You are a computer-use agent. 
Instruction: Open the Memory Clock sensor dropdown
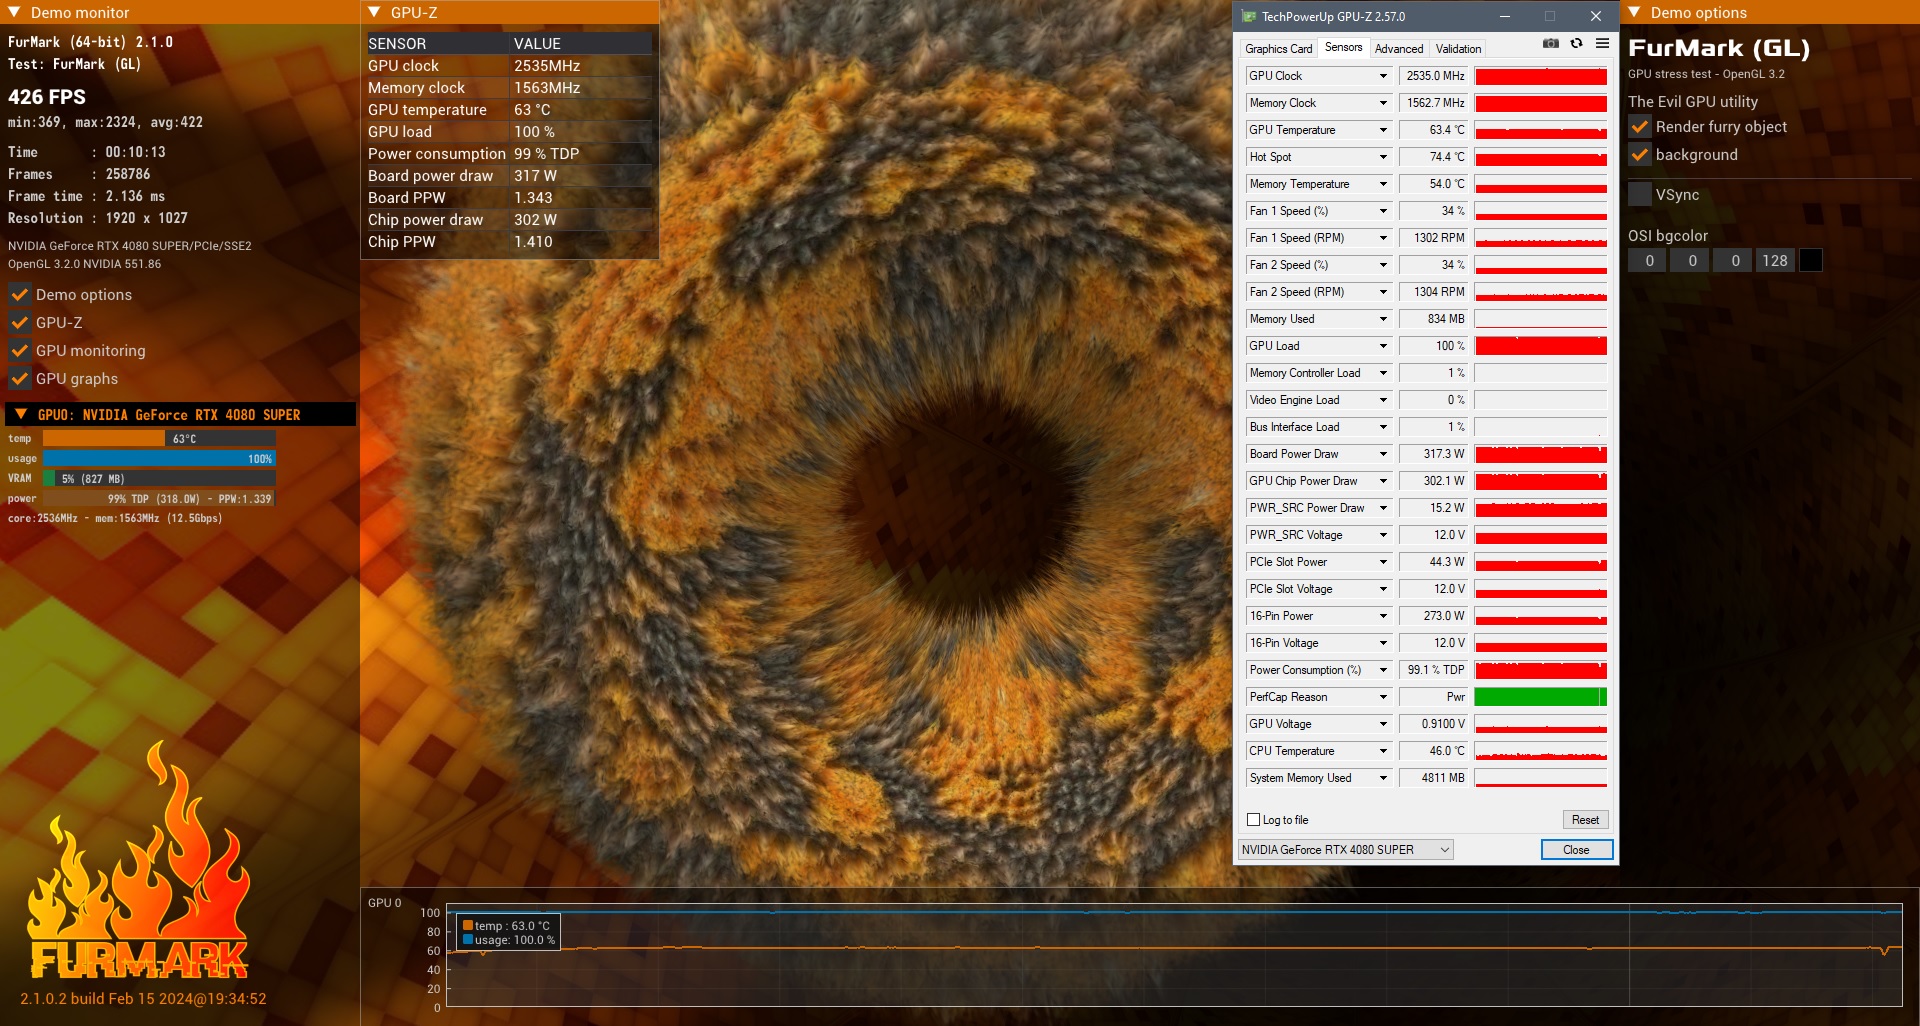coord(1383,103)
